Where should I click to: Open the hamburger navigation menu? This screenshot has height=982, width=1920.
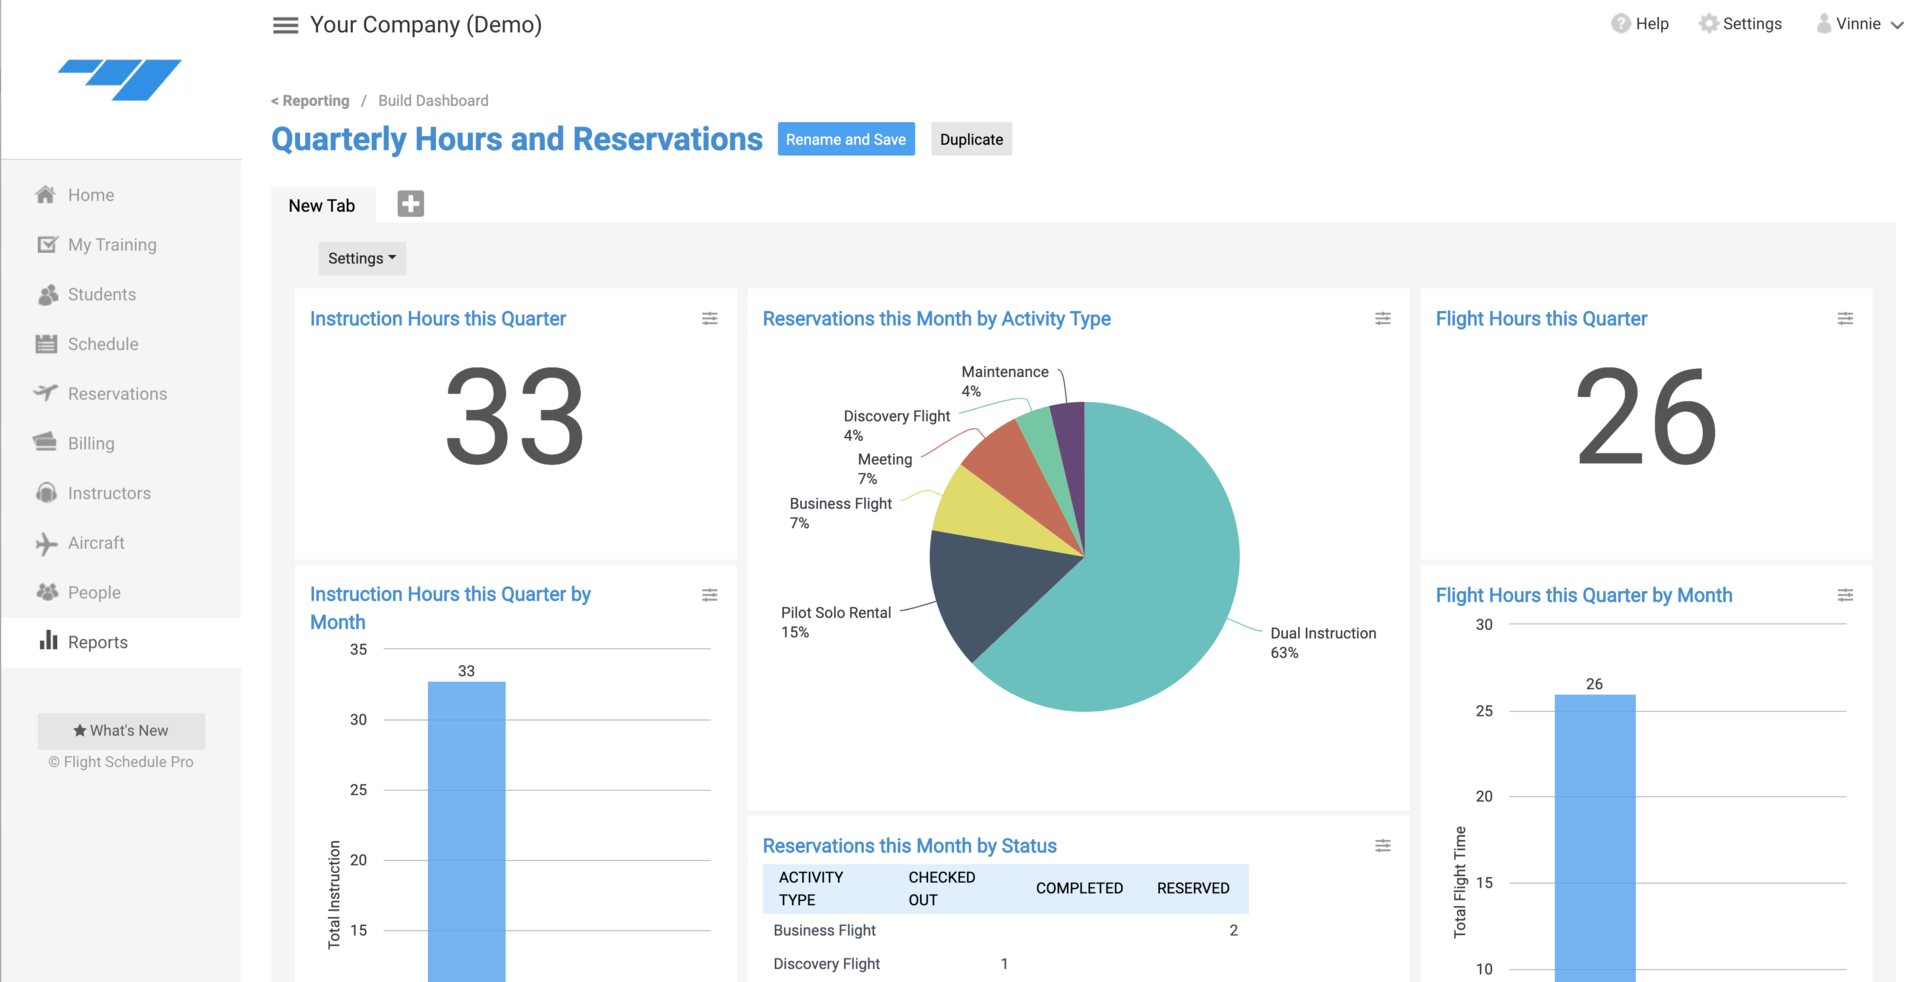pyautogui.click(x=285, y=25)
